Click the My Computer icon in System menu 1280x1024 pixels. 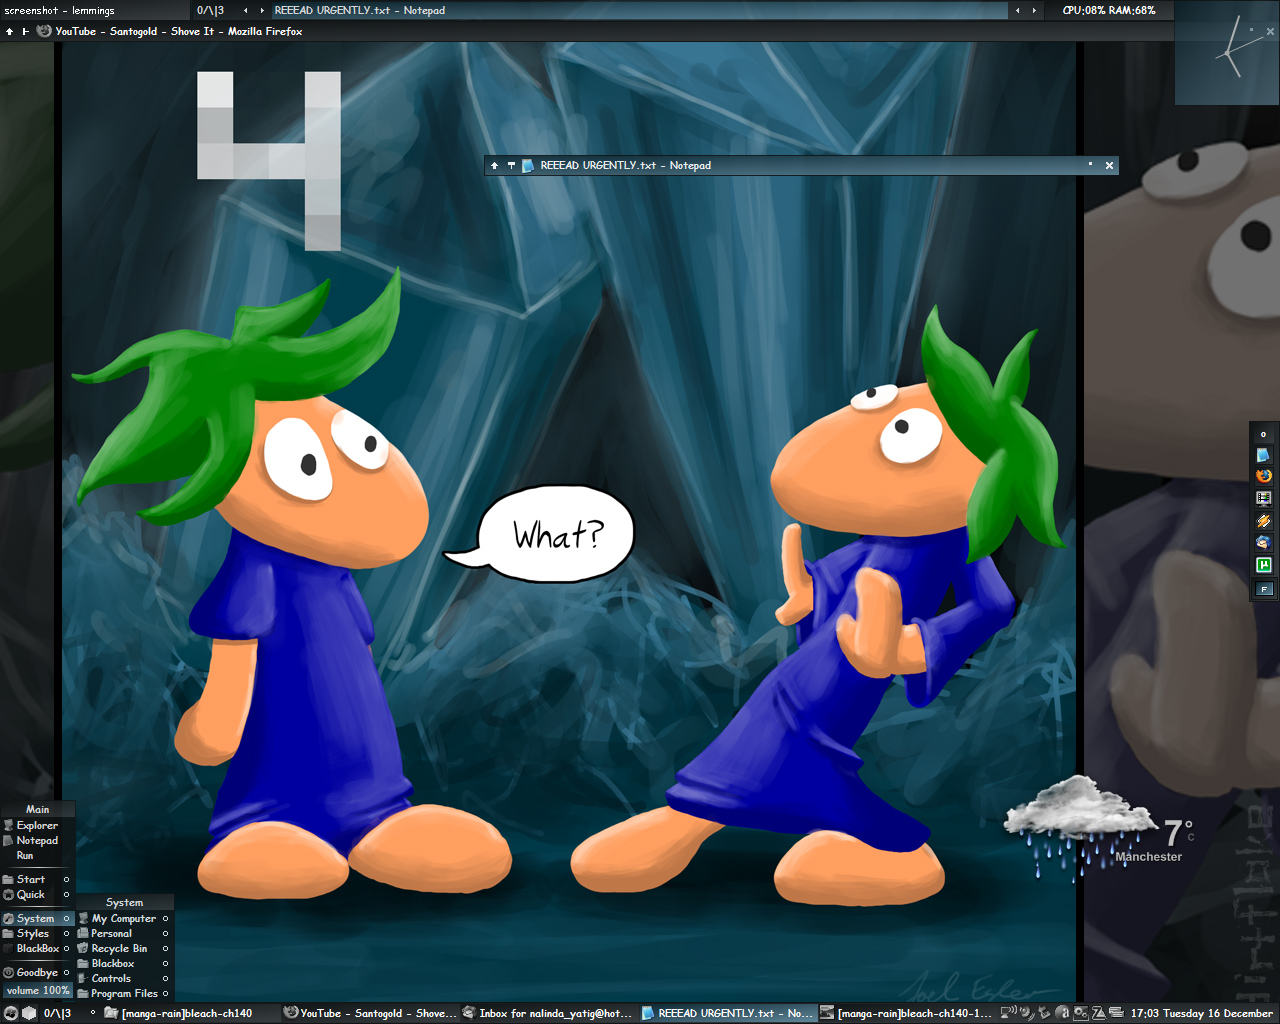pos(83,918)
